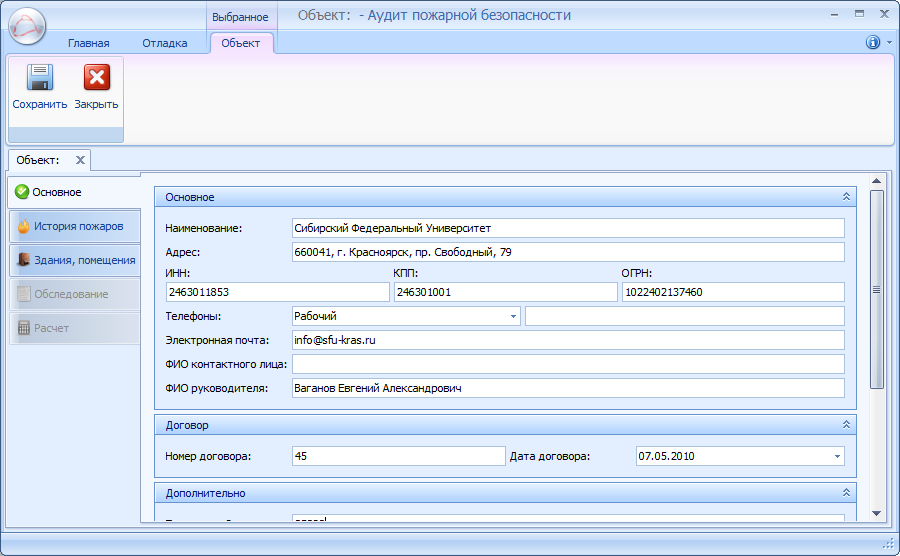Click the vertical scrollbar thumb
The image size is (900, 556).
876,290
